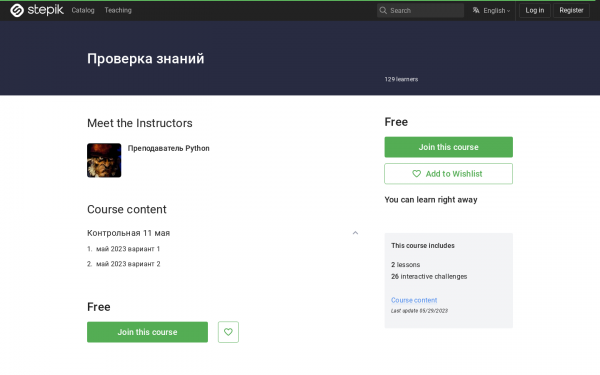Click the Проверка знаний course title
This screenshot has height=375, width=600.
tap(146, 59)
